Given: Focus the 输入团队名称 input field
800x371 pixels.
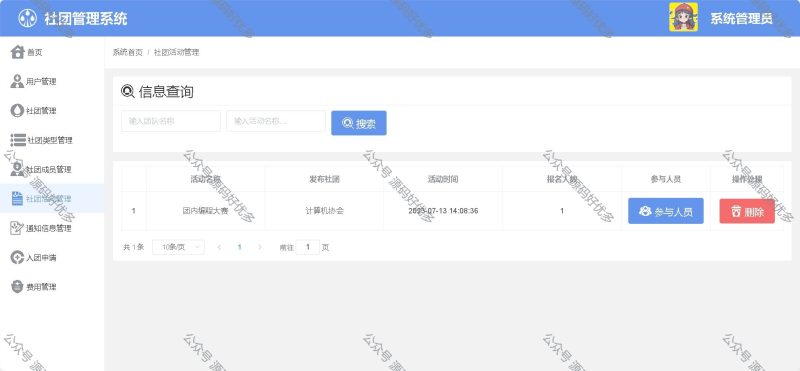Looking at the screenshot, I should click(171, 121).
